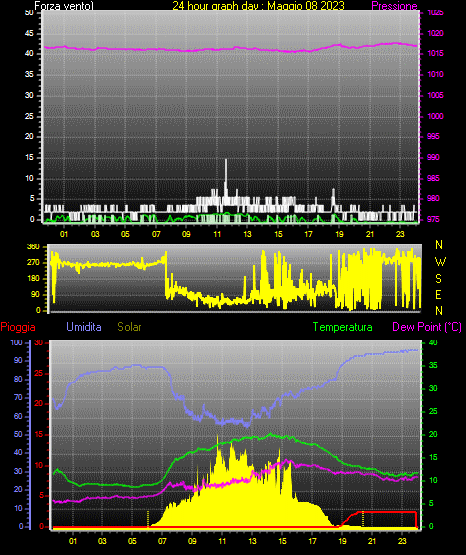466x555 pixels.
Task: Click the 1020 pressure axis value
Action: (436, 33)
